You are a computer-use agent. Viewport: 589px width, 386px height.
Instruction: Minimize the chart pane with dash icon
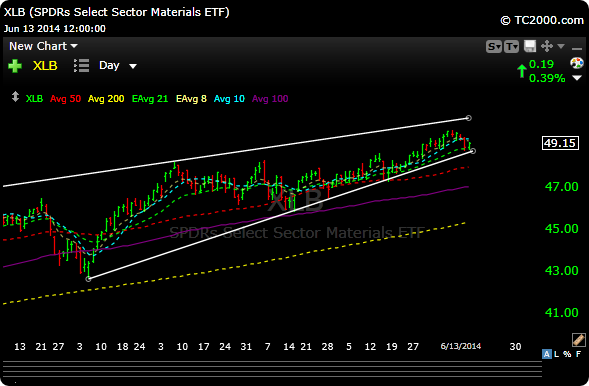click(x=577, y=48)
